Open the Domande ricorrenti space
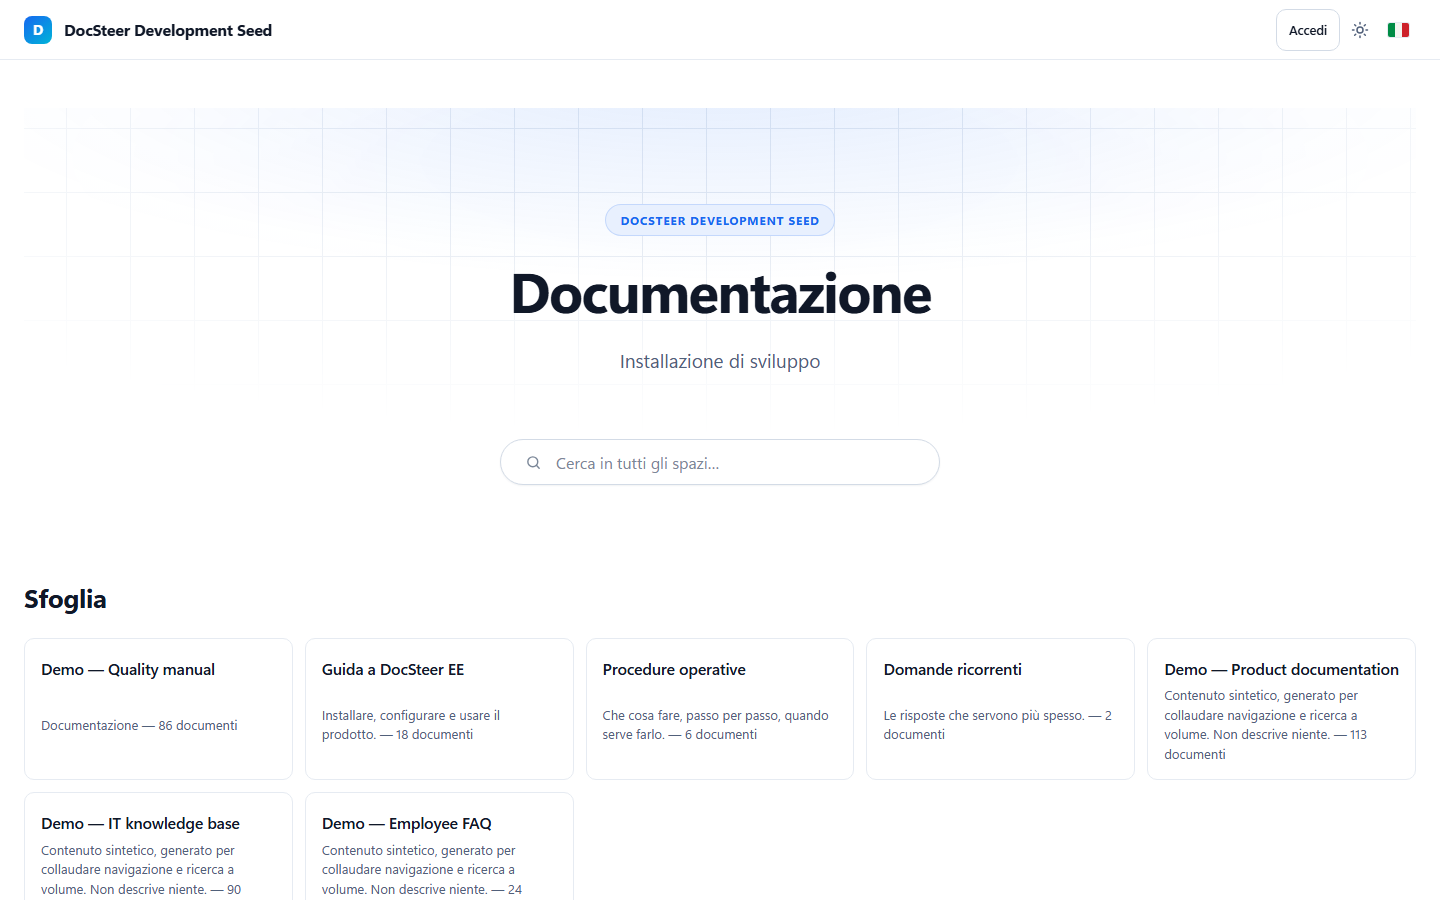 1000,709
